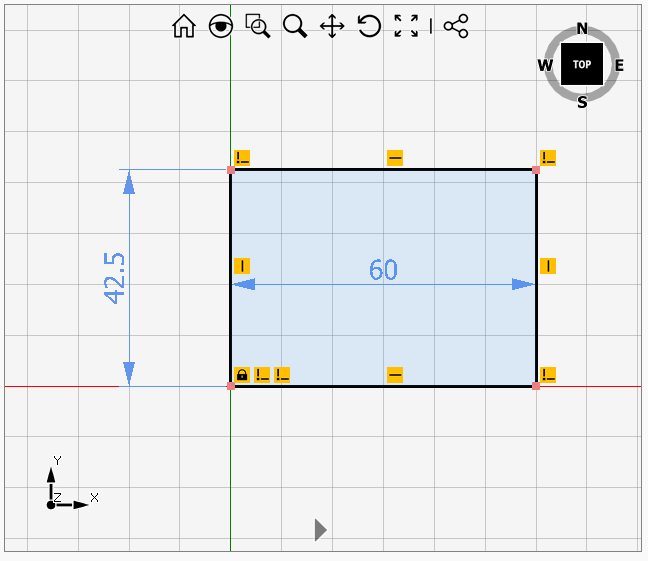The image size is (648, 561).
Task: Select the 60 width dimension value
Action: click(383, 270)
